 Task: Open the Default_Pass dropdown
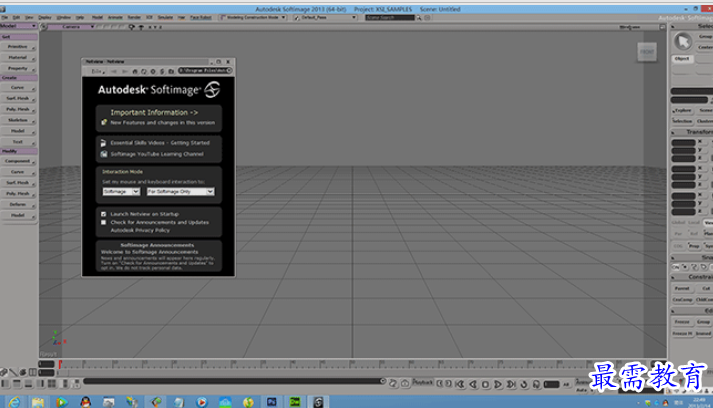click(x=325, y=18)
